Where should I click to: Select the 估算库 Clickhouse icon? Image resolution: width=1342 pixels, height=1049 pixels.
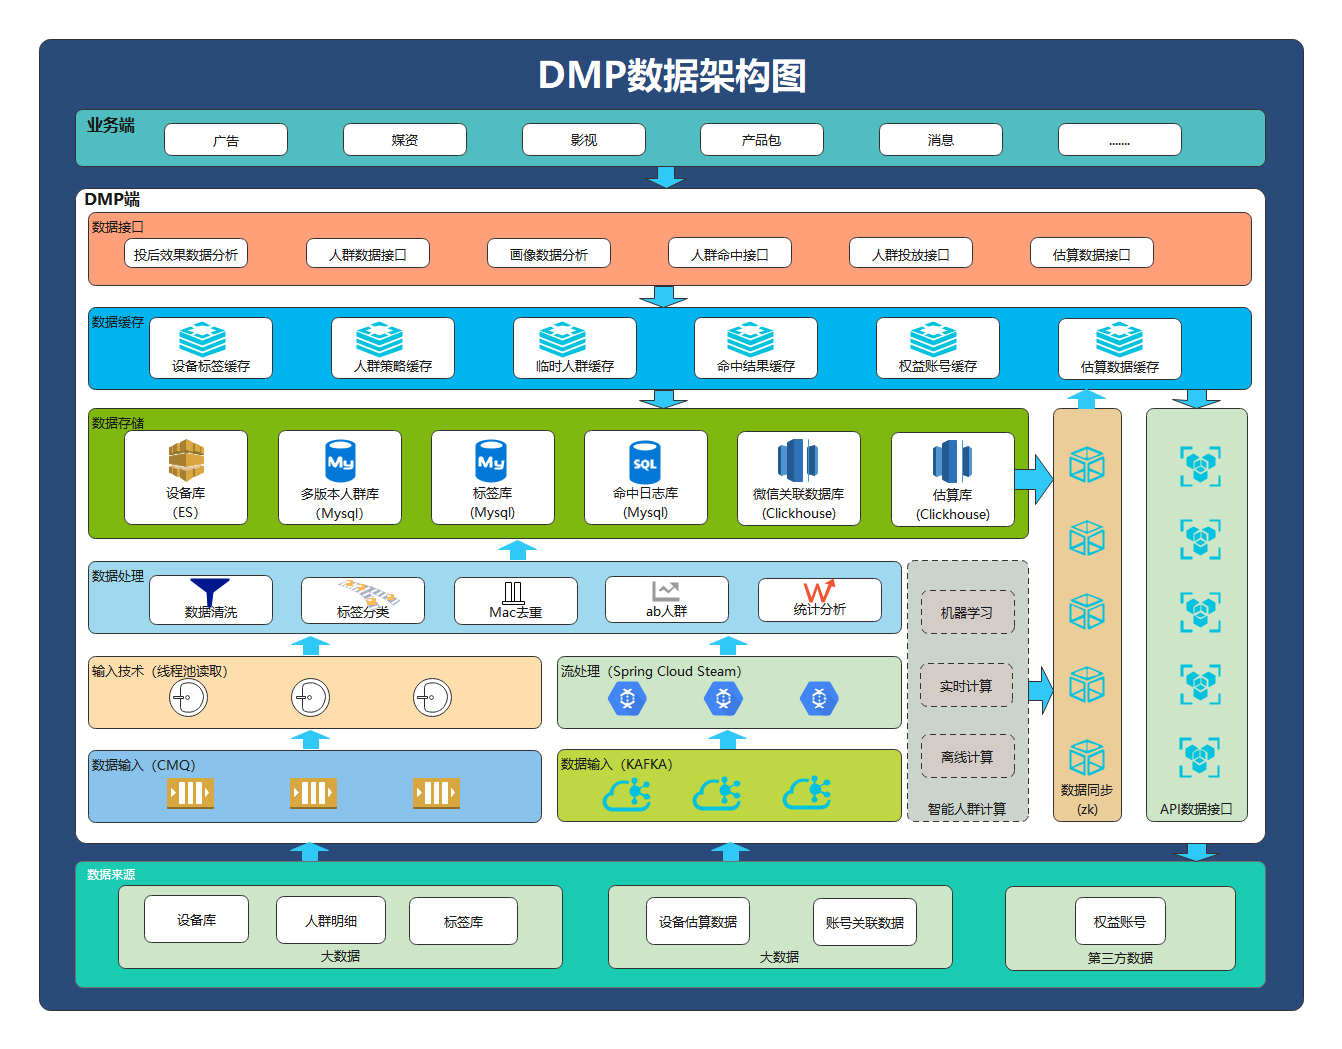(x=952, y=462)
